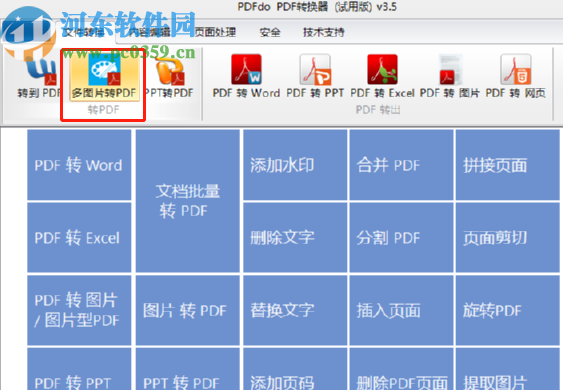Open the 替换文字 tile
This screenshot has height=390, width=563.
pyautogui.click(x=295, y=310)
